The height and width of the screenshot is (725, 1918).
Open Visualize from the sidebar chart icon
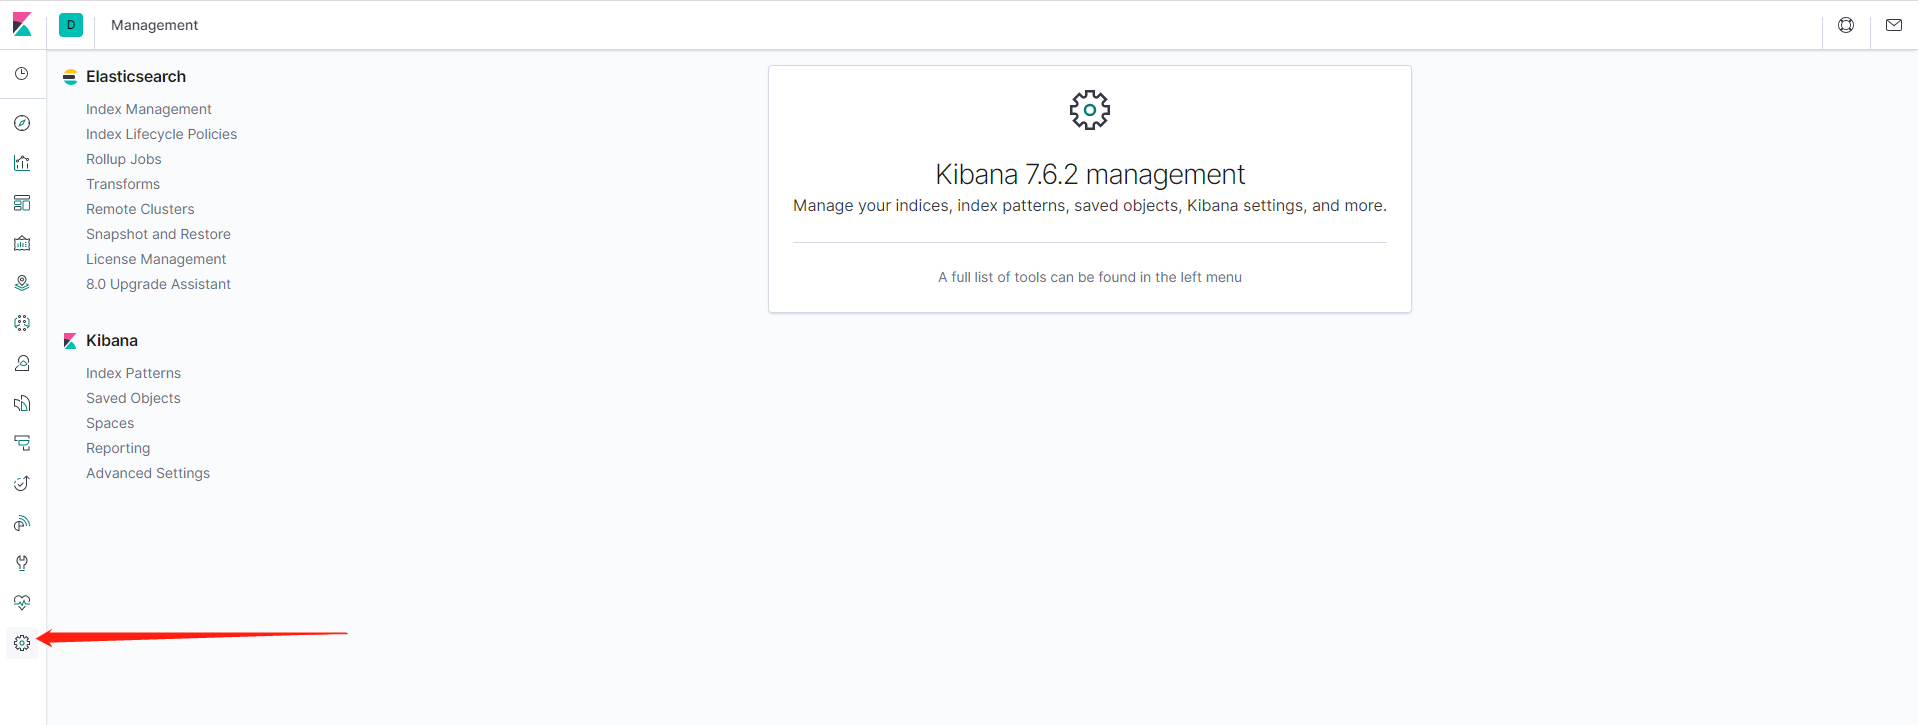(x=22, y=163)
